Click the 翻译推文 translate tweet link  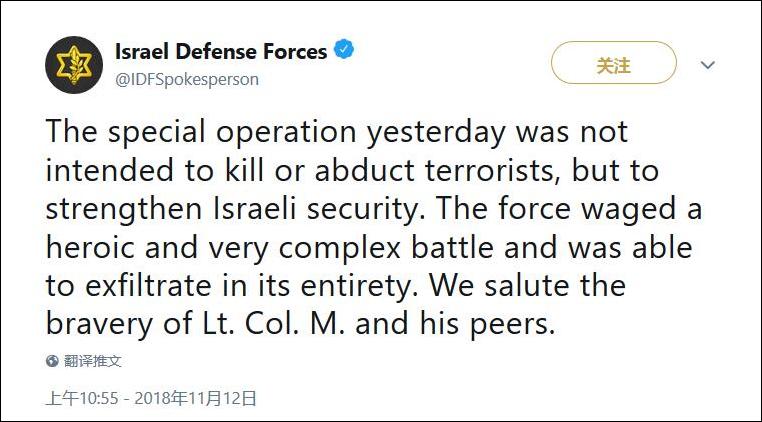point(93,361)
